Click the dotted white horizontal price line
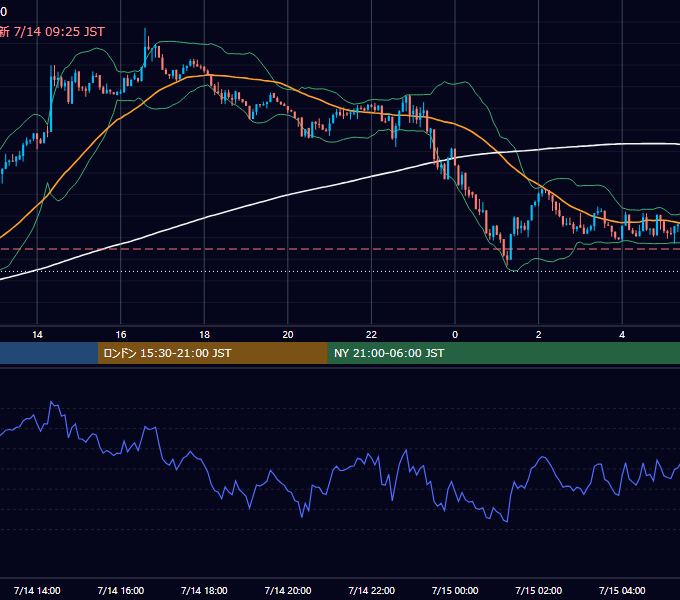 click(x=340, y=272)
